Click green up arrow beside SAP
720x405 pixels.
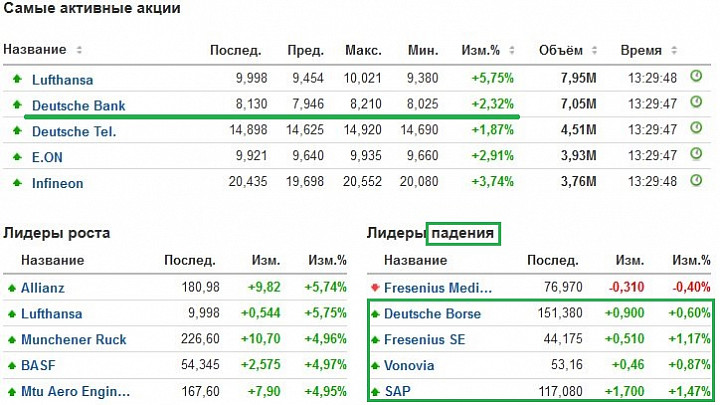pos(375,392)
